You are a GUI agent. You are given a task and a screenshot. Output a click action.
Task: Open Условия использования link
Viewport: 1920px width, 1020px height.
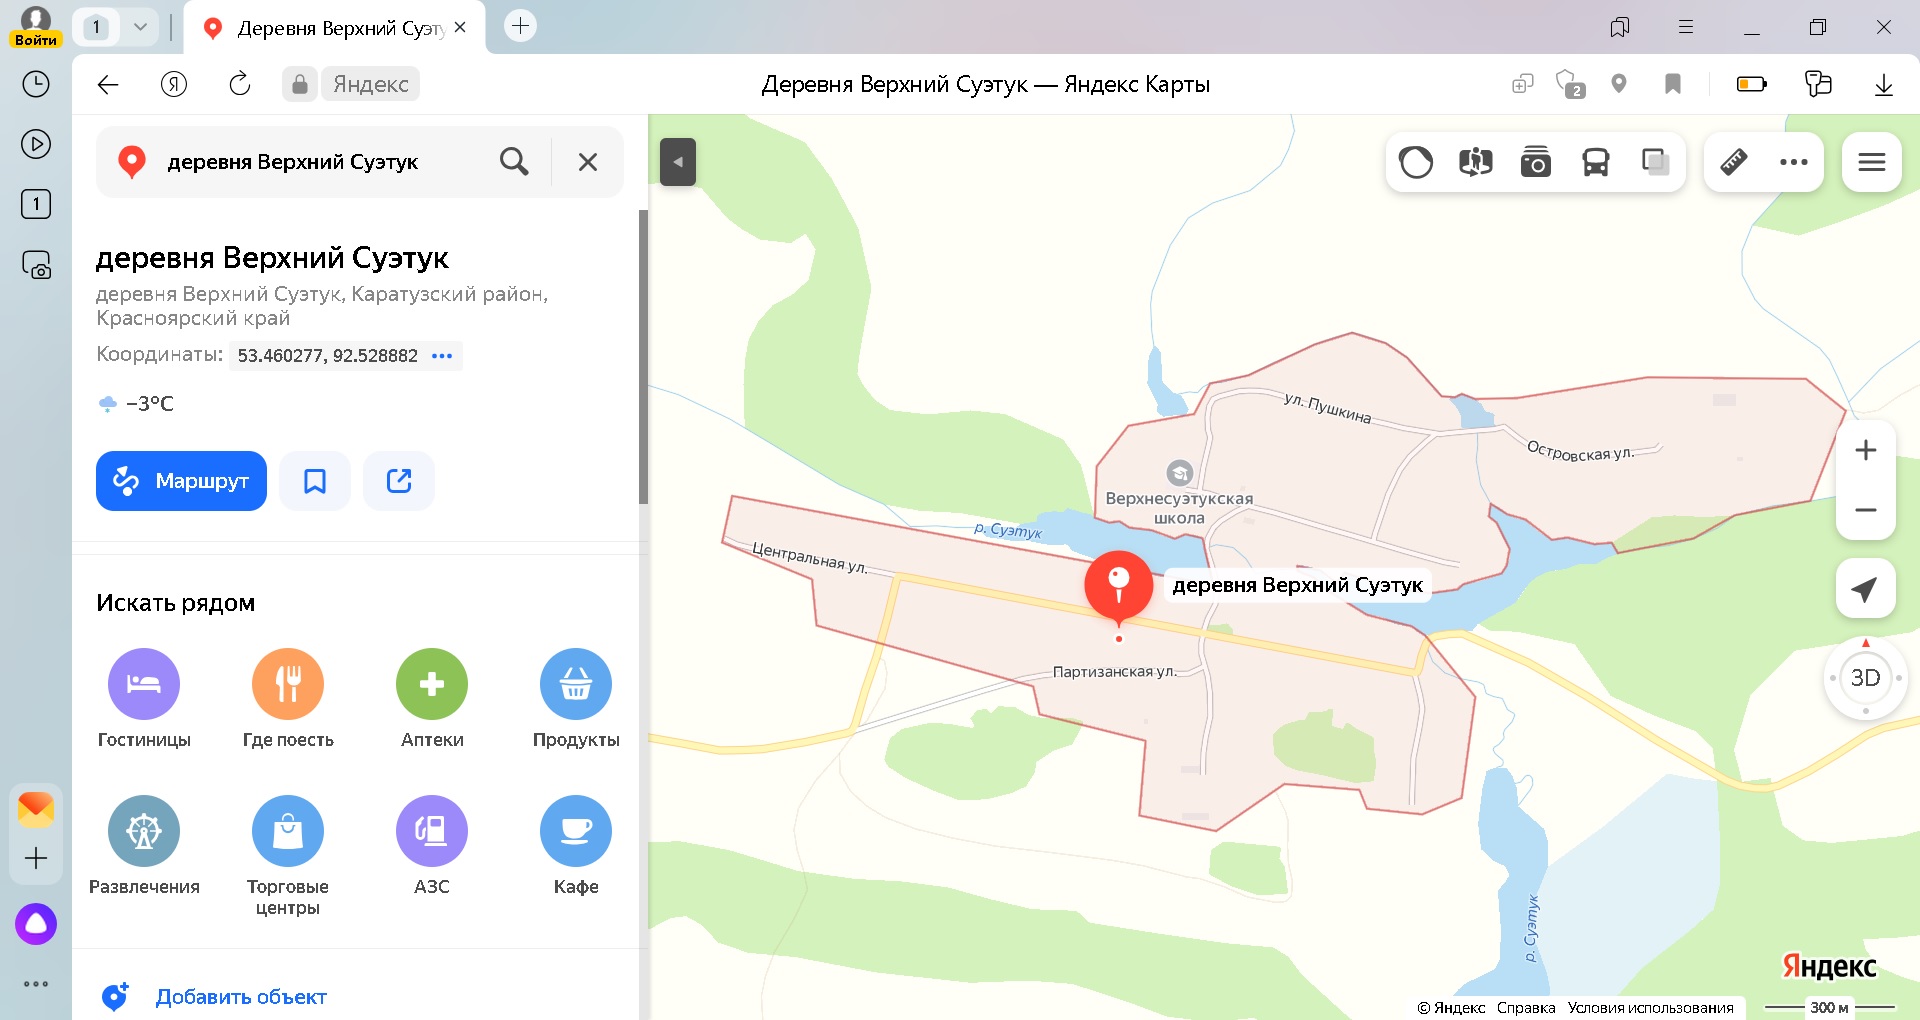click(x=1651, y=1008)
